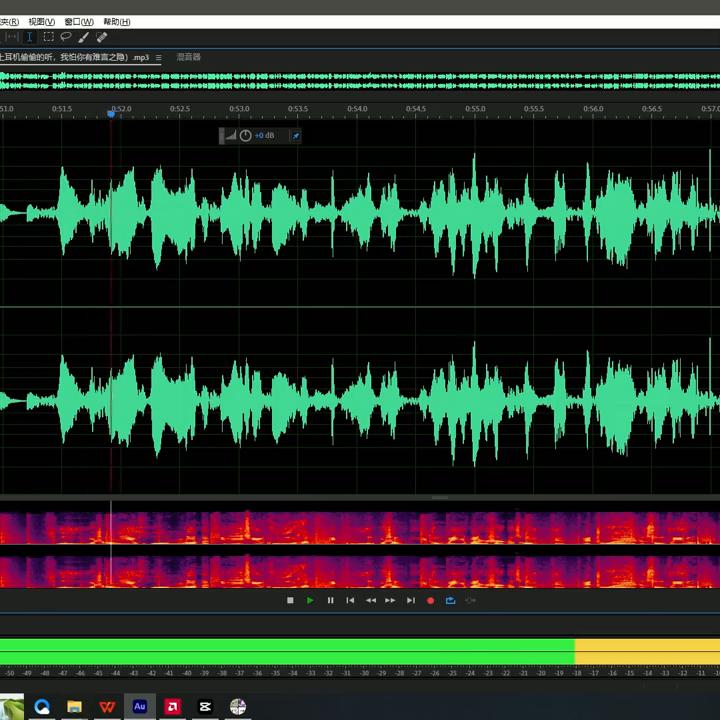Pick the Paintbrush Selection tool
720x720 pixels.
84,37
